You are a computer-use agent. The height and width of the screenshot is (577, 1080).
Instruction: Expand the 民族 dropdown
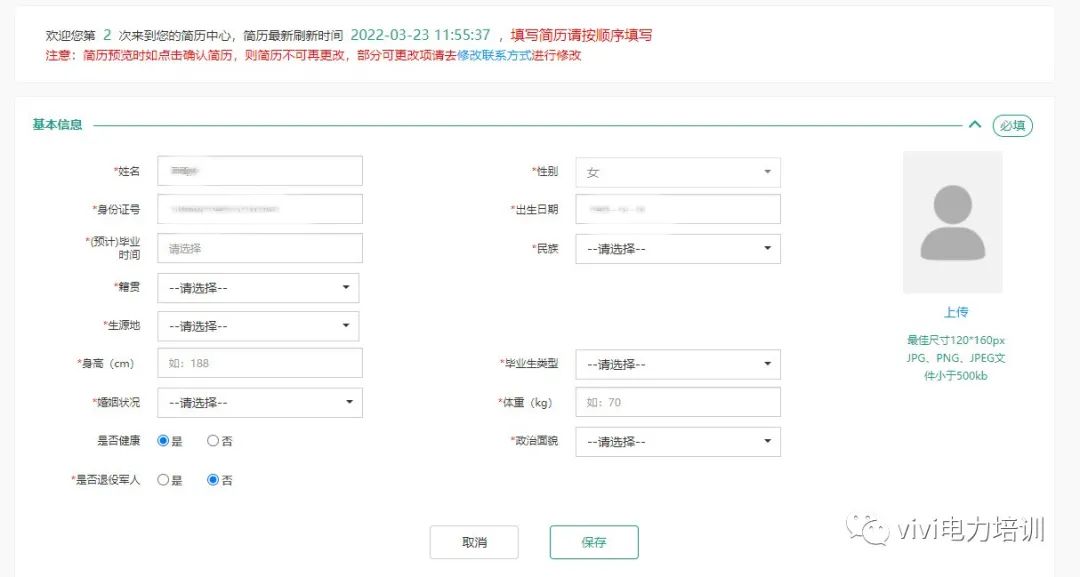(677, 249)
